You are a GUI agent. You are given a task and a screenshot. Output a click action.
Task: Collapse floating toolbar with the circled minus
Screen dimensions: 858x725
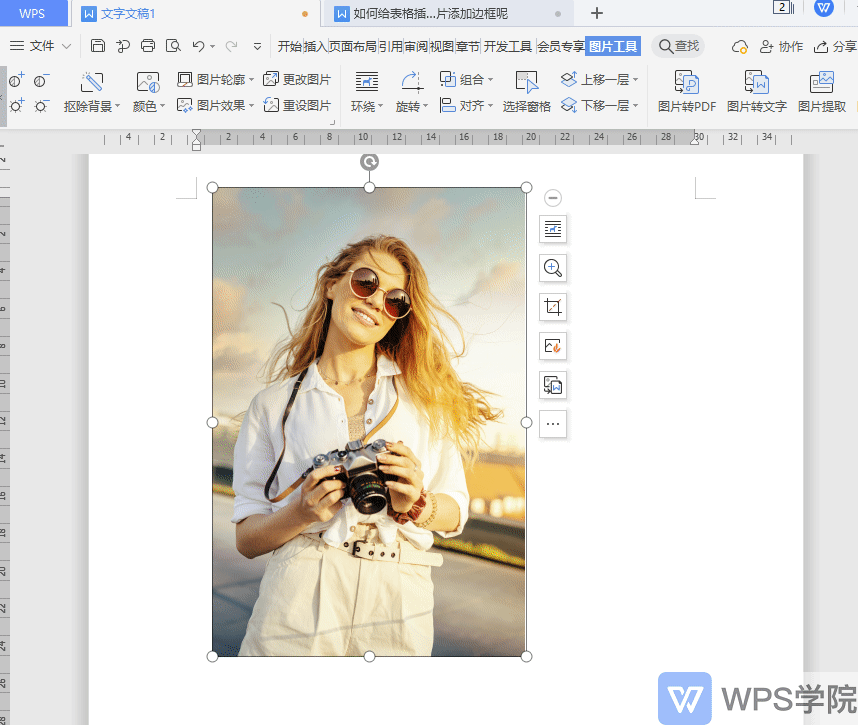click(x=553, y=198)
